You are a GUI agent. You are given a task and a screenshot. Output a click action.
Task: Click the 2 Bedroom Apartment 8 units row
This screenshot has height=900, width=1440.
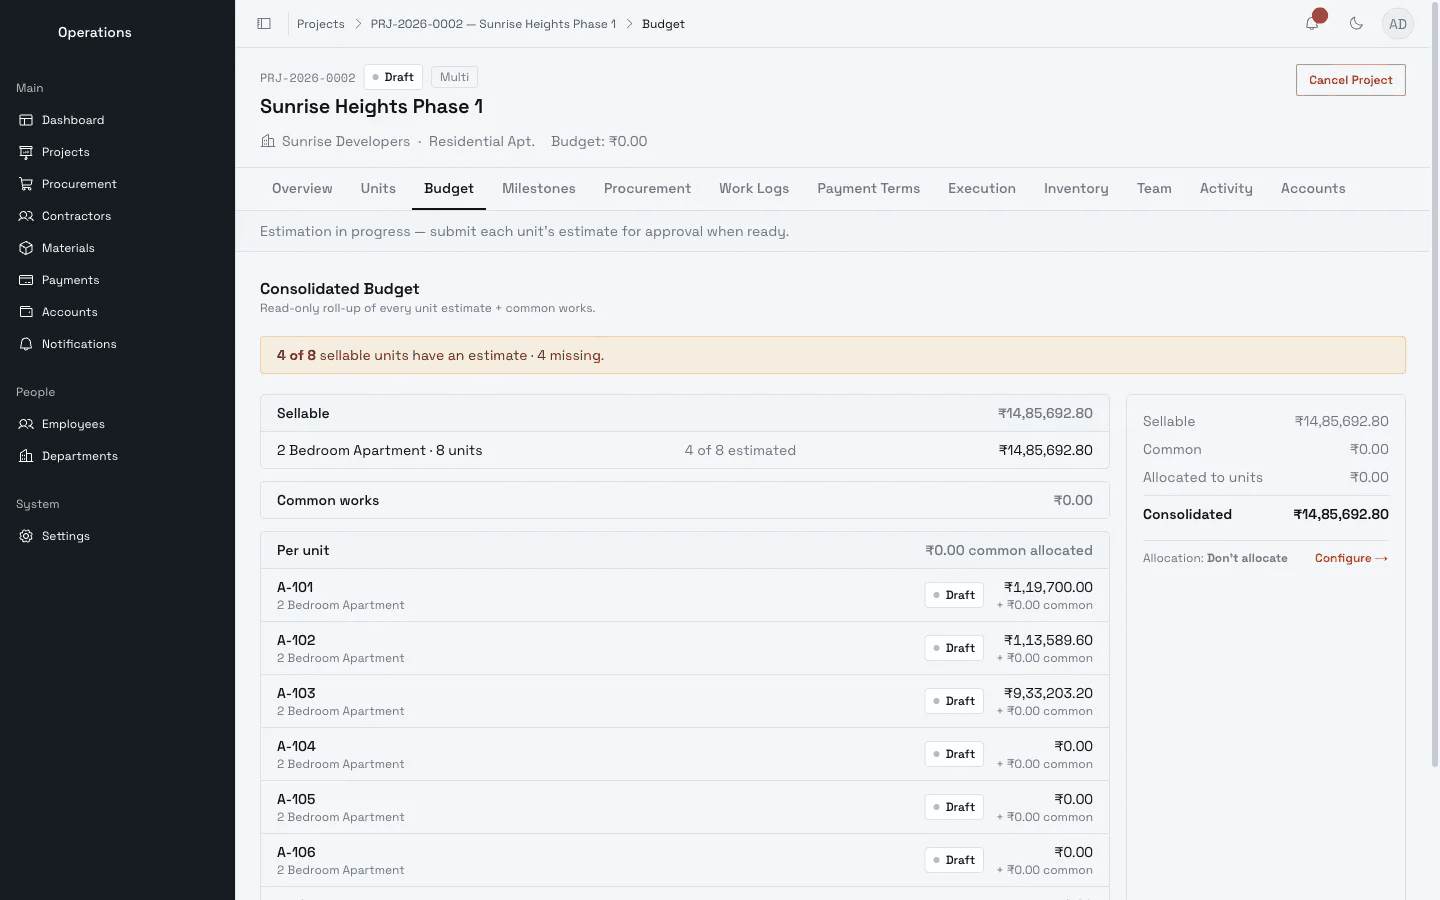(x=685, y=450)
